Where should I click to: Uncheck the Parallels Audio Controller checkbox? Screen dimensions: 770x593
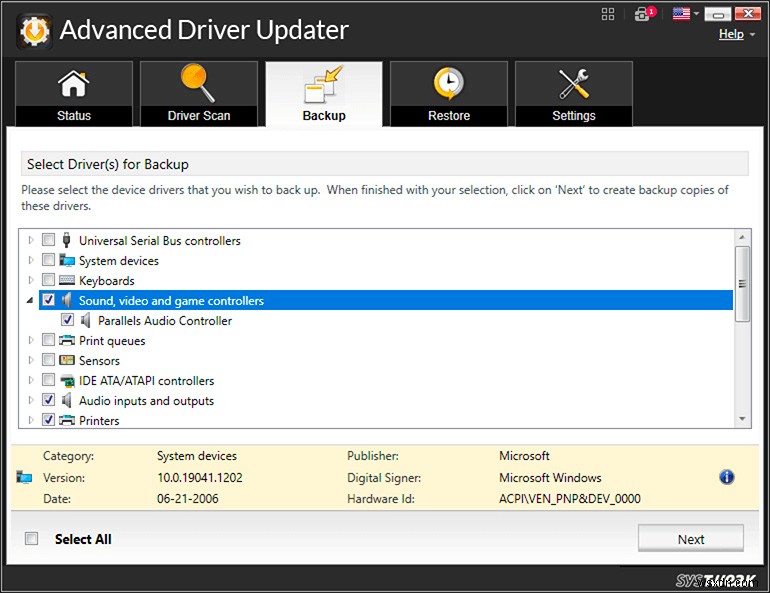pos(67,320)
